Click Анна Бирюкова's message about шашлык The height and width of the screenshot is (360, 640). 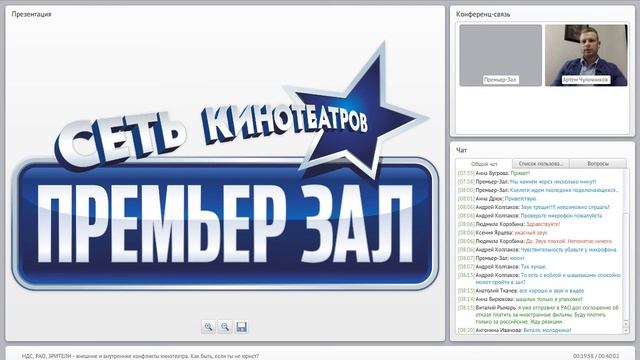click(x=549, y=299)
